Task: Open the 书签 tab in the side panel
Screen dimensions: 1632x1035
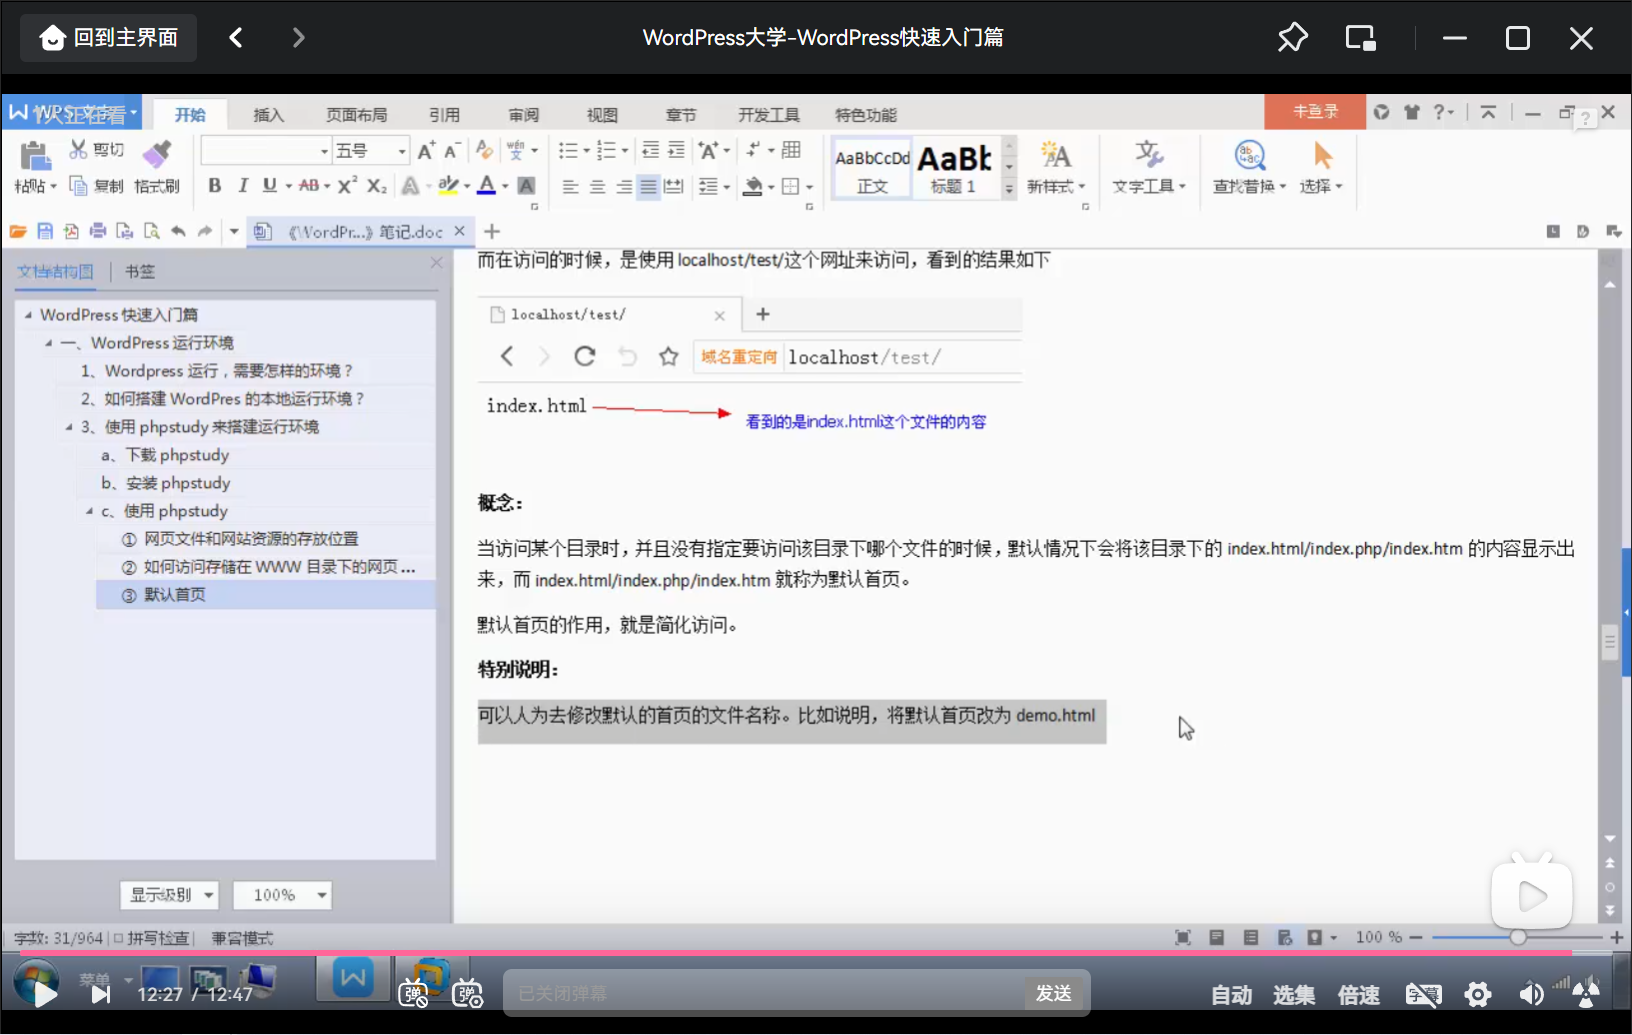Action: 140,271
